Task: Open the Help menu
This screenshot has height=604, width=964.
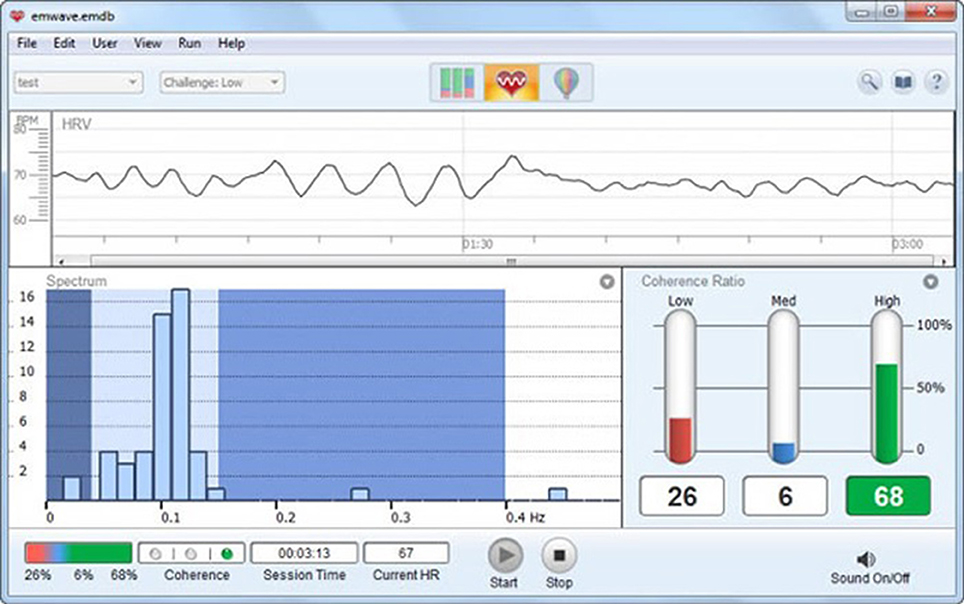Action: 231,43
